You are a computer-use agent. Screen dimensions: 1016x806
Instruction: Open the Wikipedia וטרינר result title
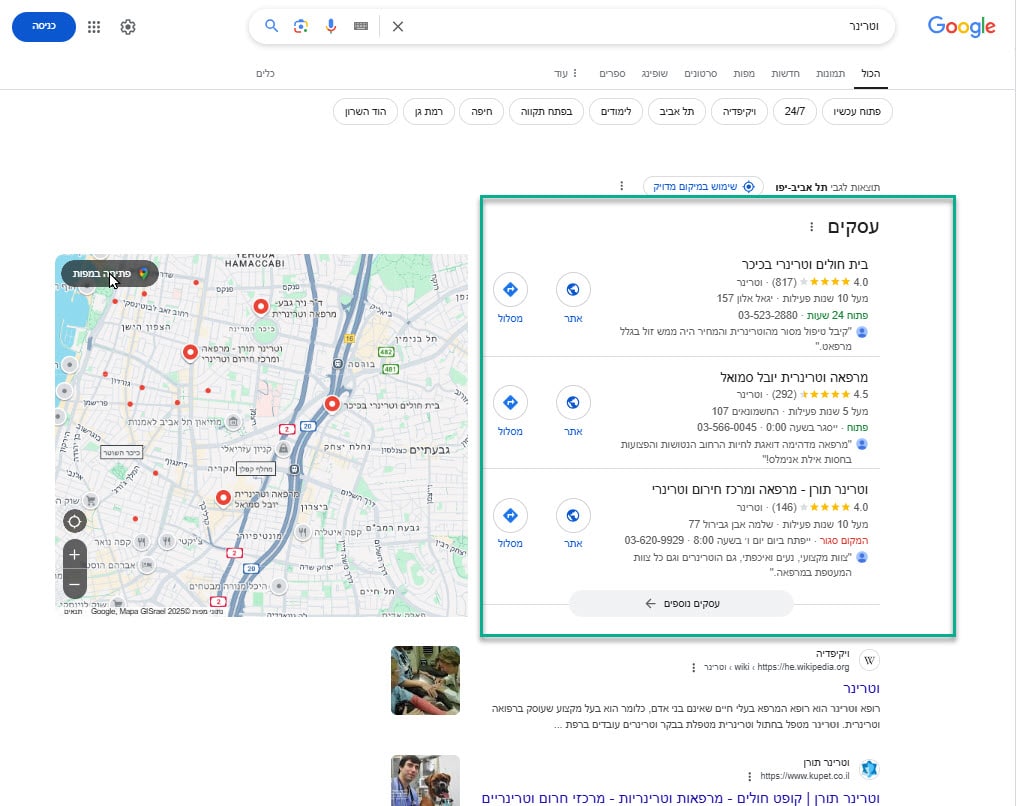point(861,688)
